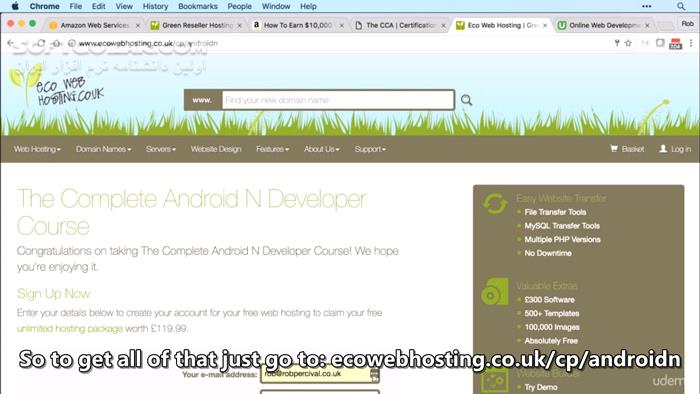Click the "MySQL Transfer Tools" text

pyautogui.click(x=562, y=226)
